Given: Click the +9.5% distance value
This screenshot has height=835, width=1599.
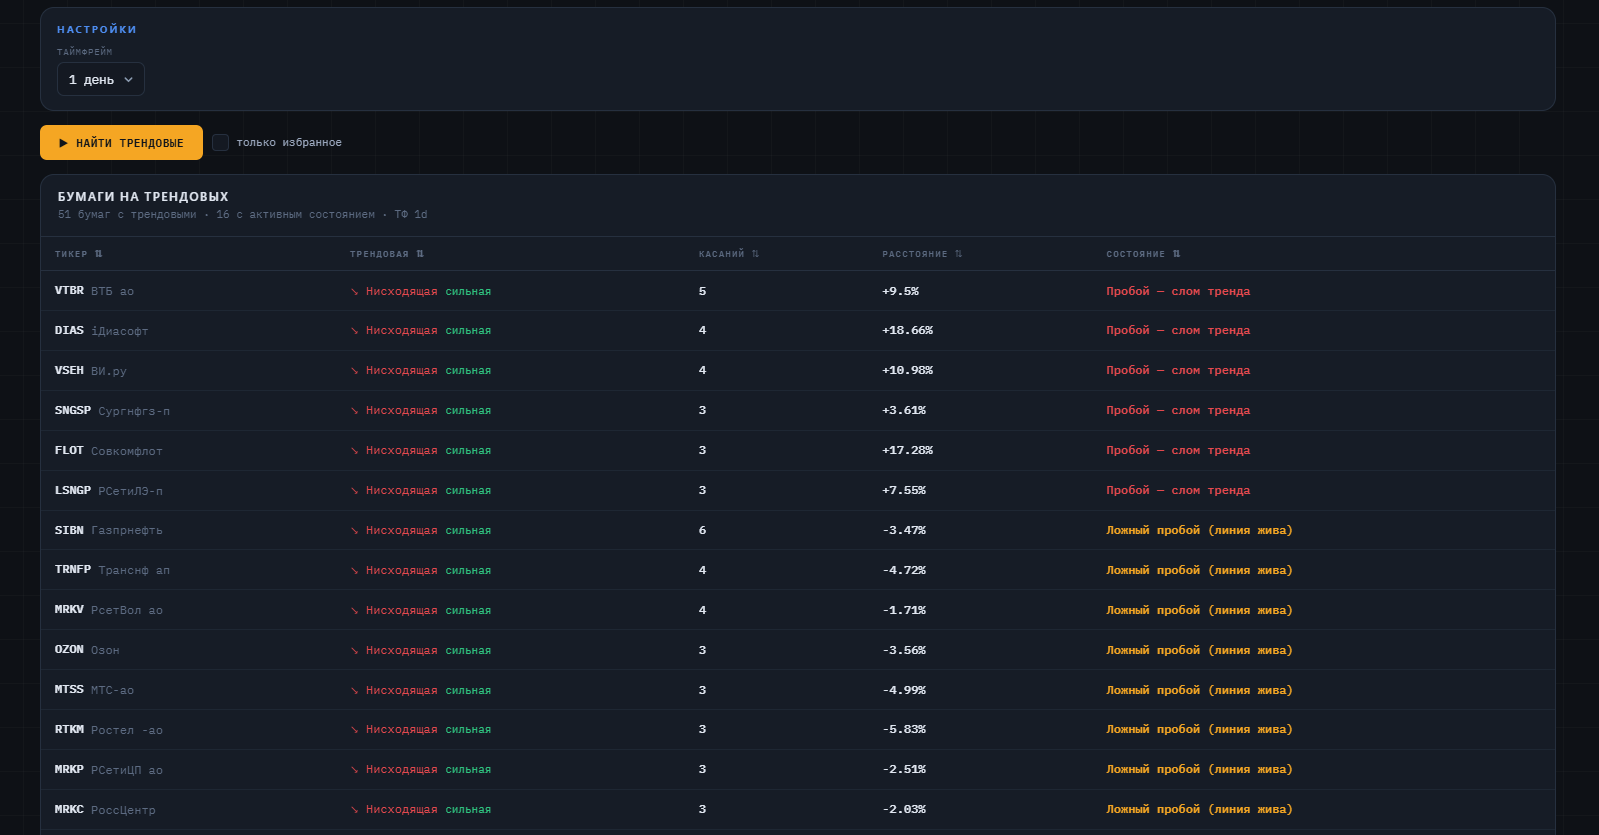Looking at the screenshot, I should click(900, 291).
